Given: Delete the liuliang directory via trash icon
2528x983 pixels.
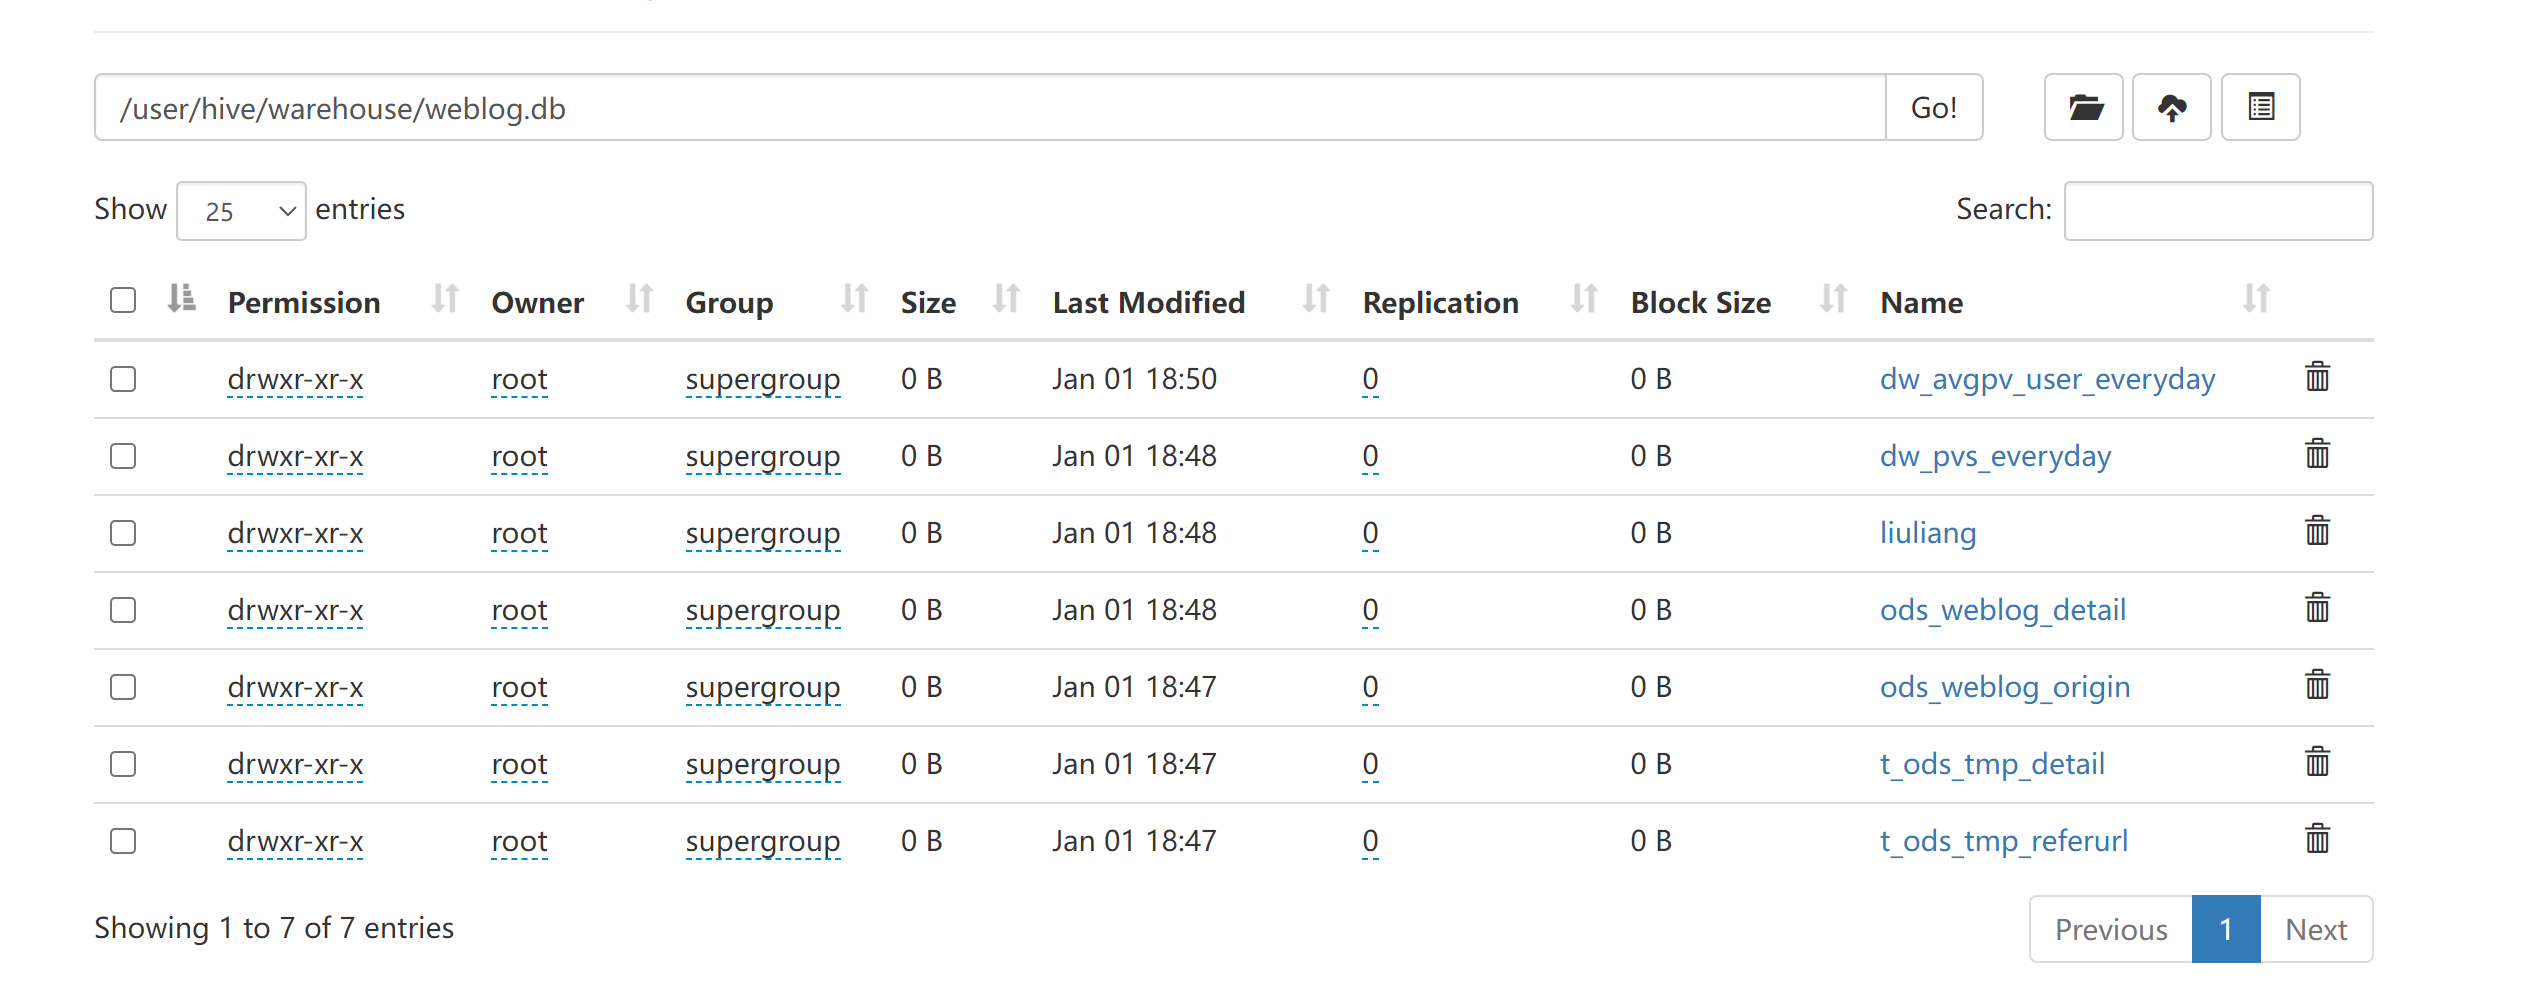Looking at the screenshot, I should 2317,532.
